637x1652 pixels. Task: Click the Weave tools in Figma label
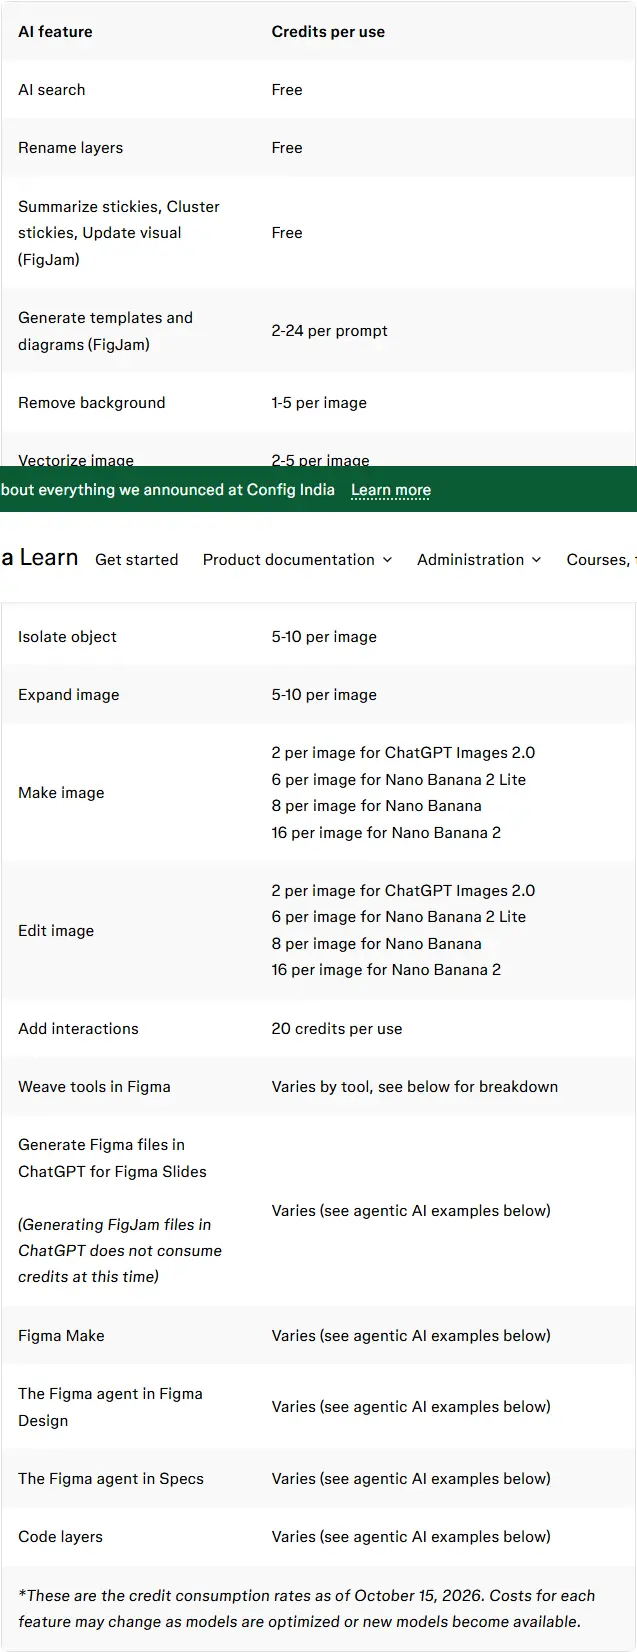94,1087
